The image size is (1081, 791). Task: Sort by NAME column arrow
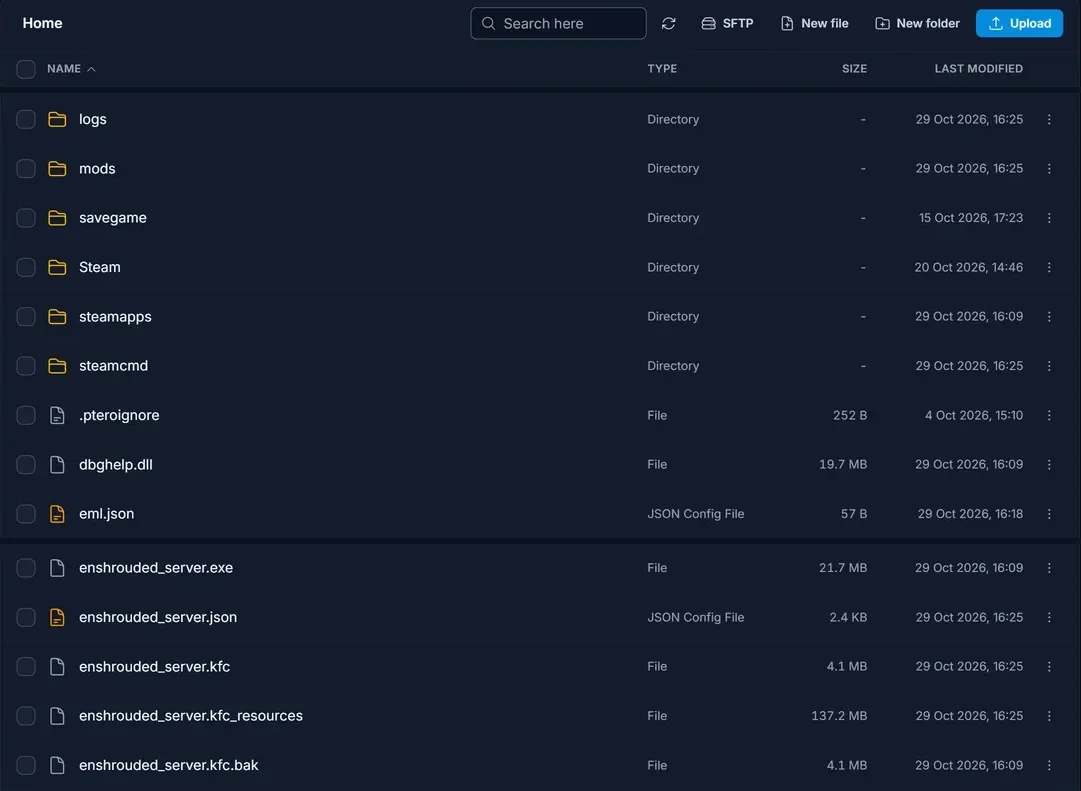[x=91, y=69]
